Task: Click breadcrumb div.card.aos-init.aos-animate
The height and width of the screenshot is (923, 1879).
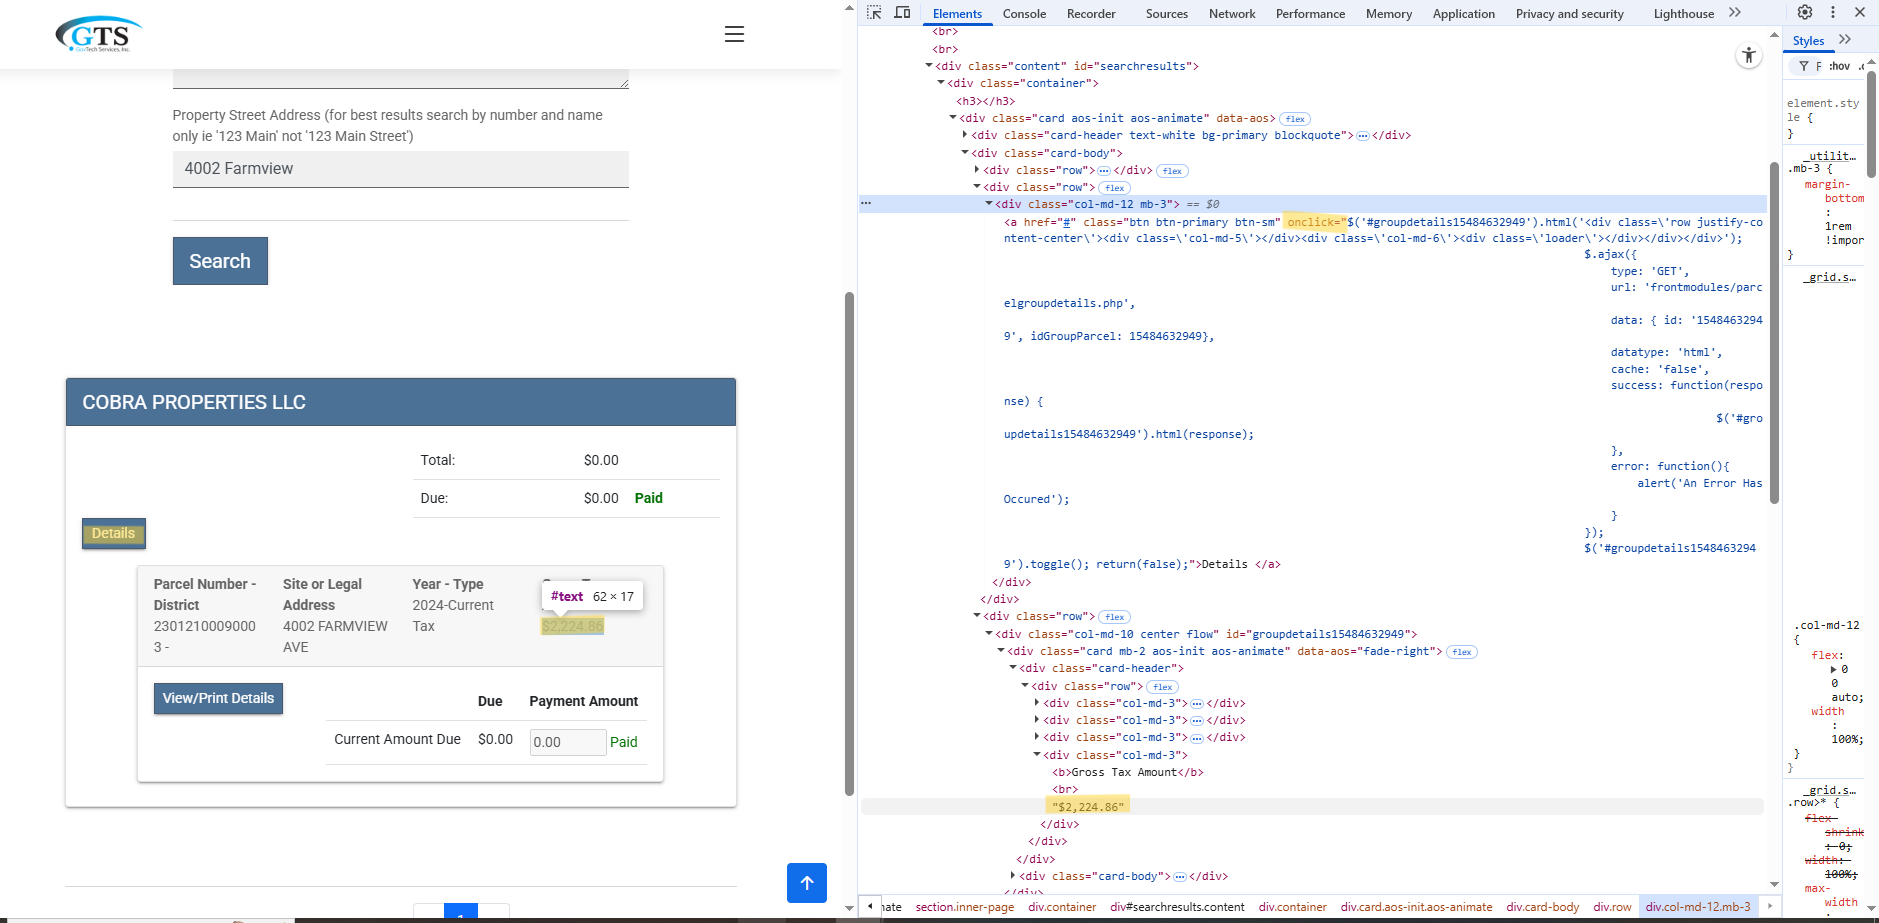Action: point(1416,907)
